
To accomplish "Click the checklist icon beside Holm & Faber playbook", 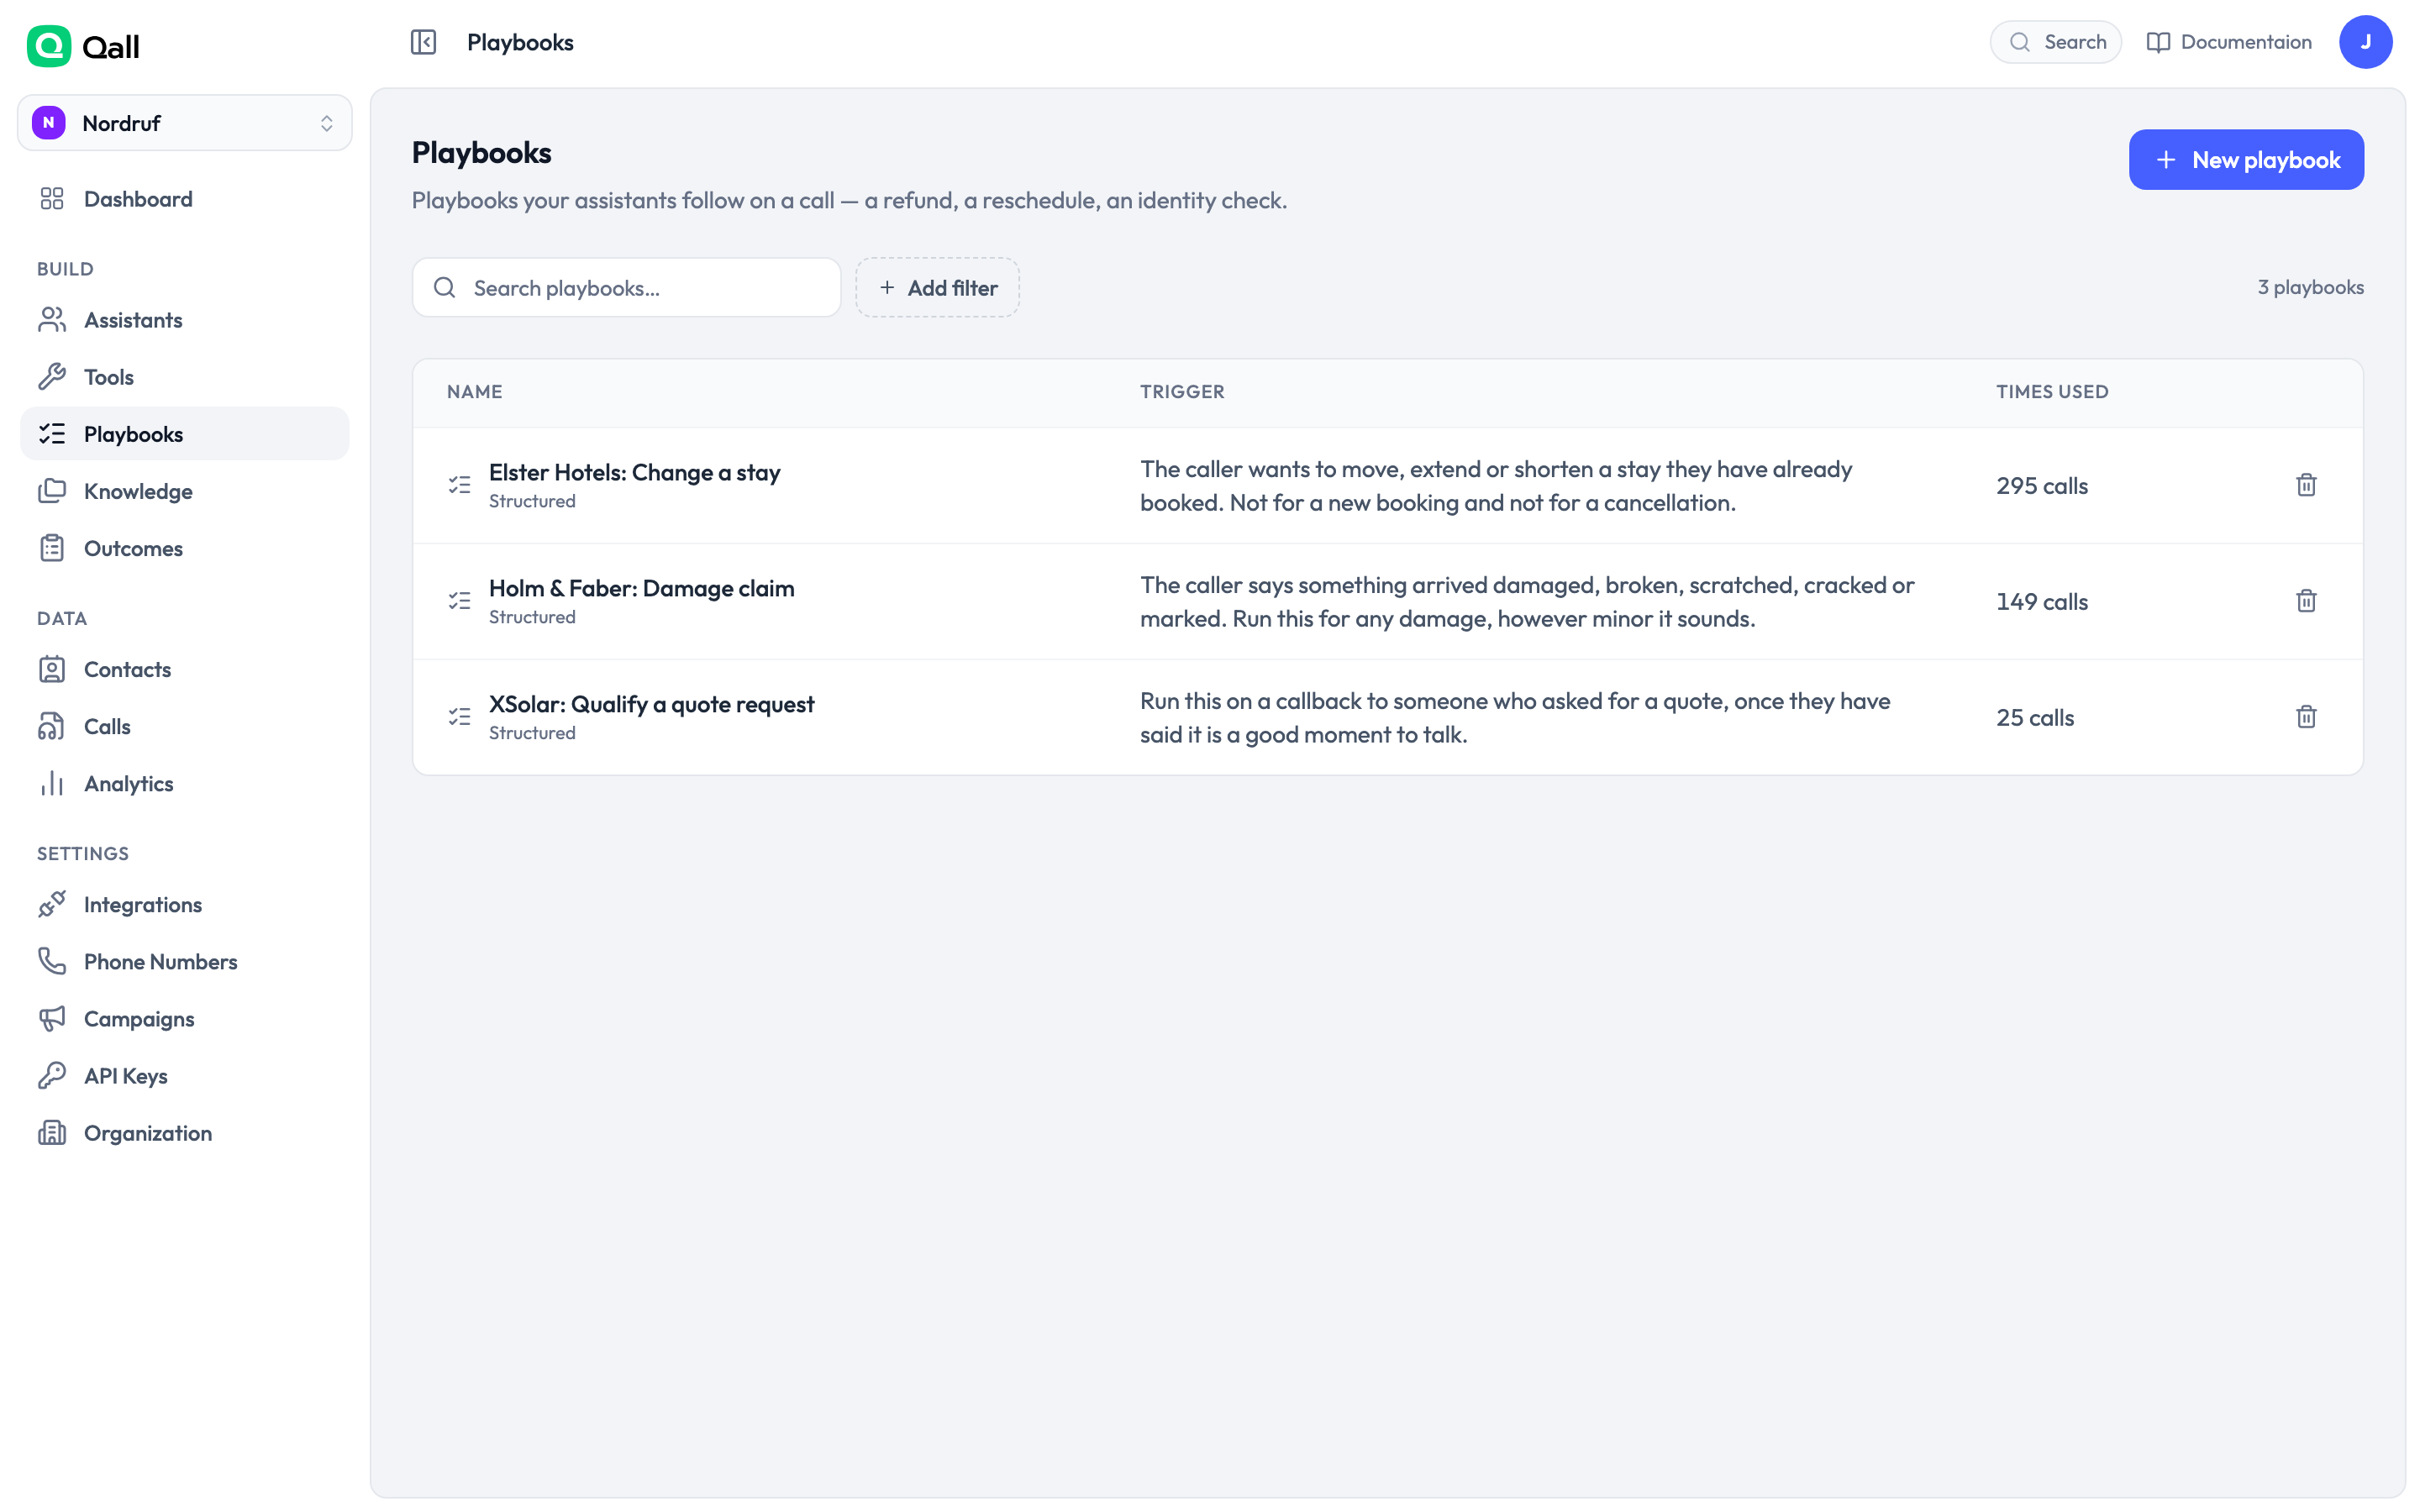I will click(459, 601).
